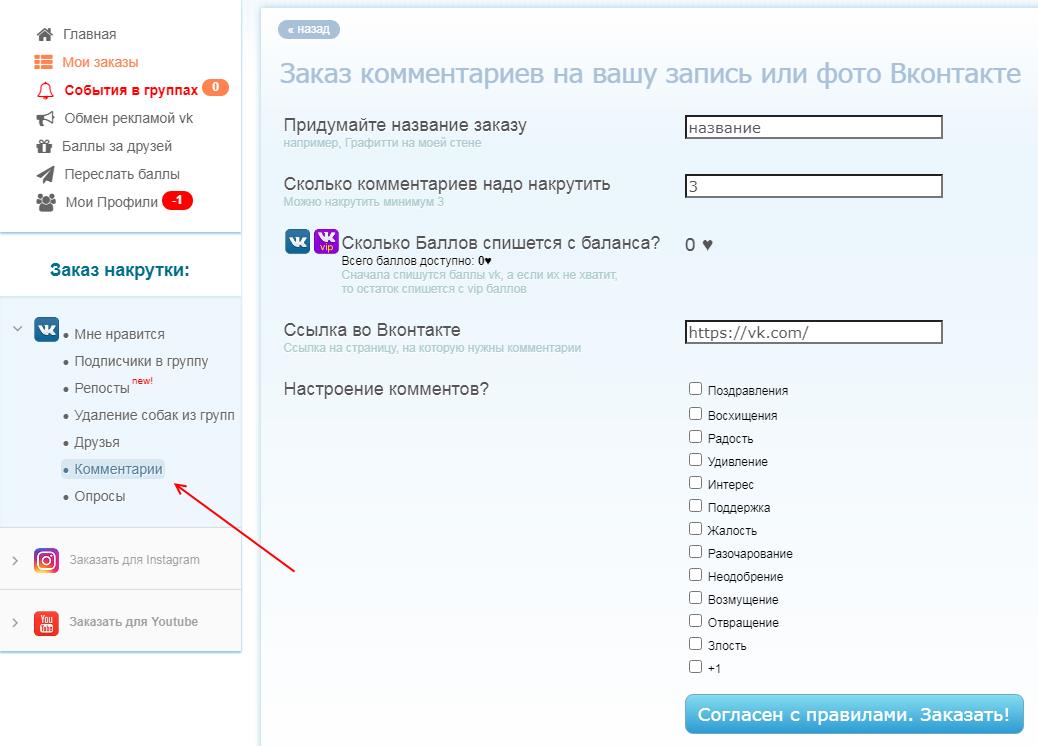Image resolution: width=1038 pixels, height=746 pixels.
Task: Select Подписчики в группу
Action: (141, 361)
